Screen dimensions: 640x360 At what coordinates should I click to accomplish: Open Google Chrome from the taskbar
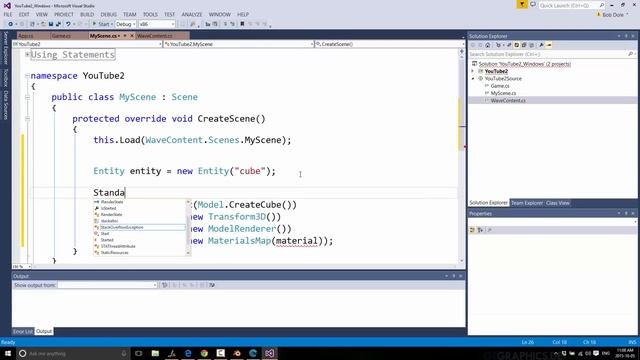point(204,353)
